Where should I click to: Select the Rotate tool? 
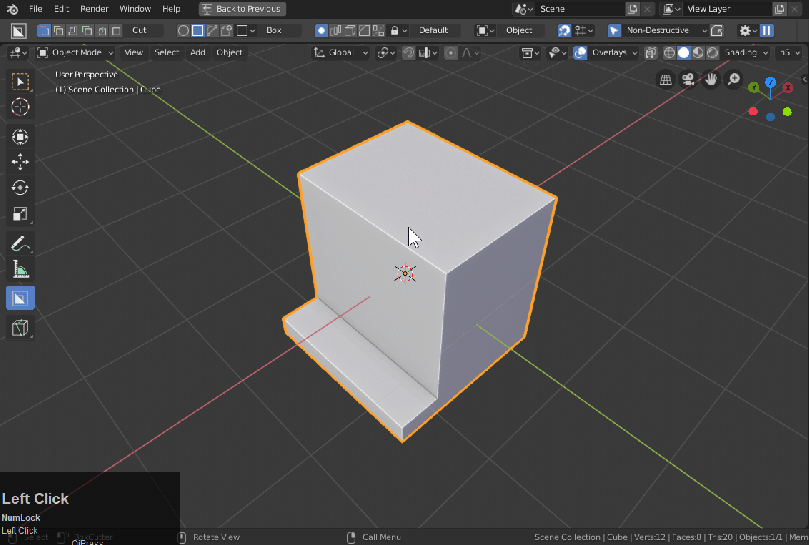coord(20,188)
